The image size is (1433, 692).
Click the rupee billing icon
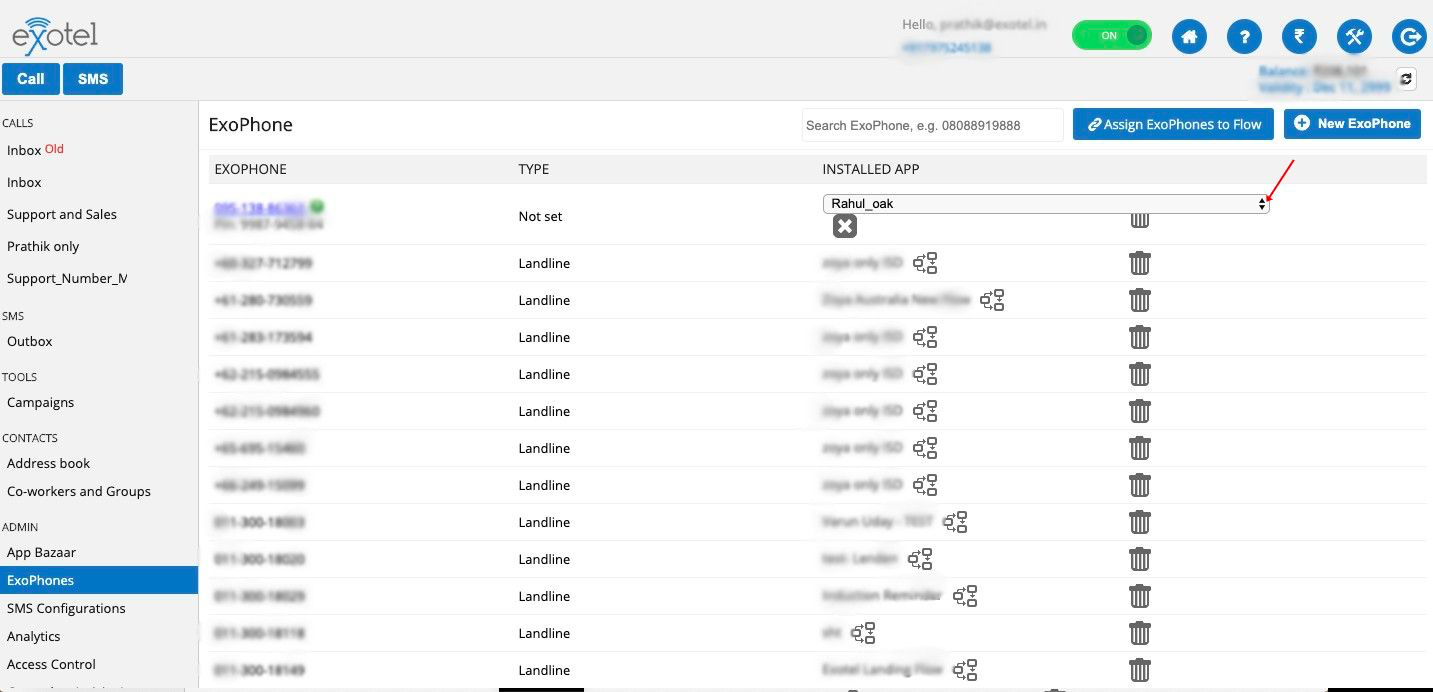(1299, 37)
